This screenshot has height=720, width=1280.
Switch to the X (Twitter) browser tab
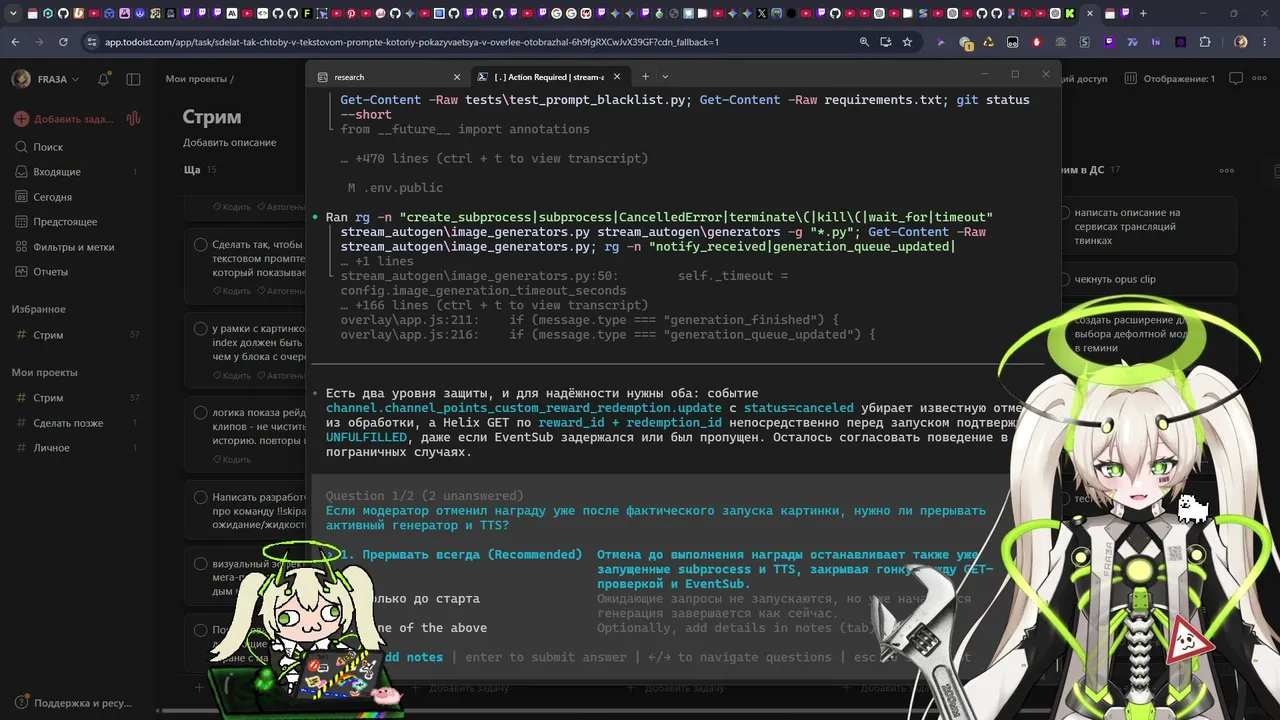761,14
